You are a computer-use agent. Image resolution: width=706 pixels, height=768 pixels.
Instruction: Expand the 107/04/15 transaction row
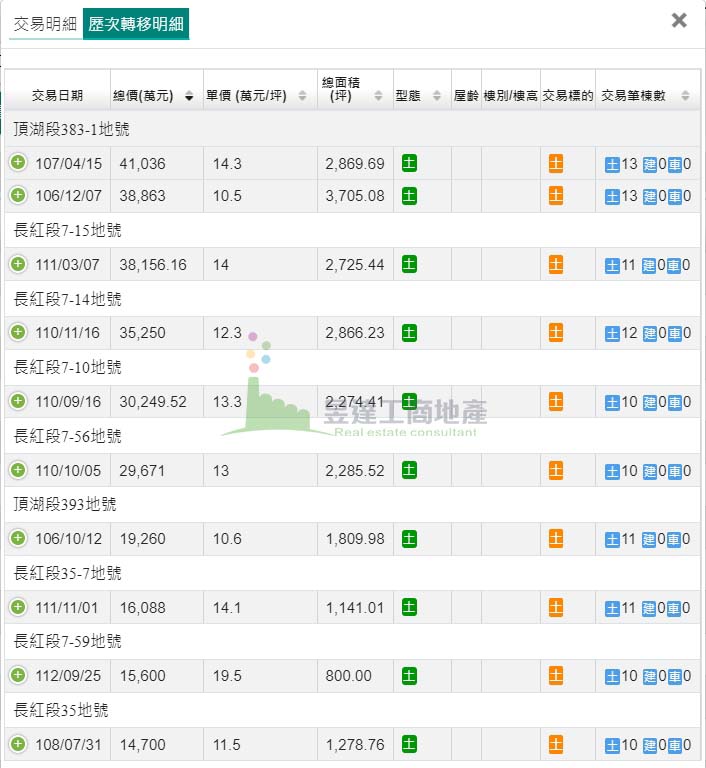coord(18,163)
